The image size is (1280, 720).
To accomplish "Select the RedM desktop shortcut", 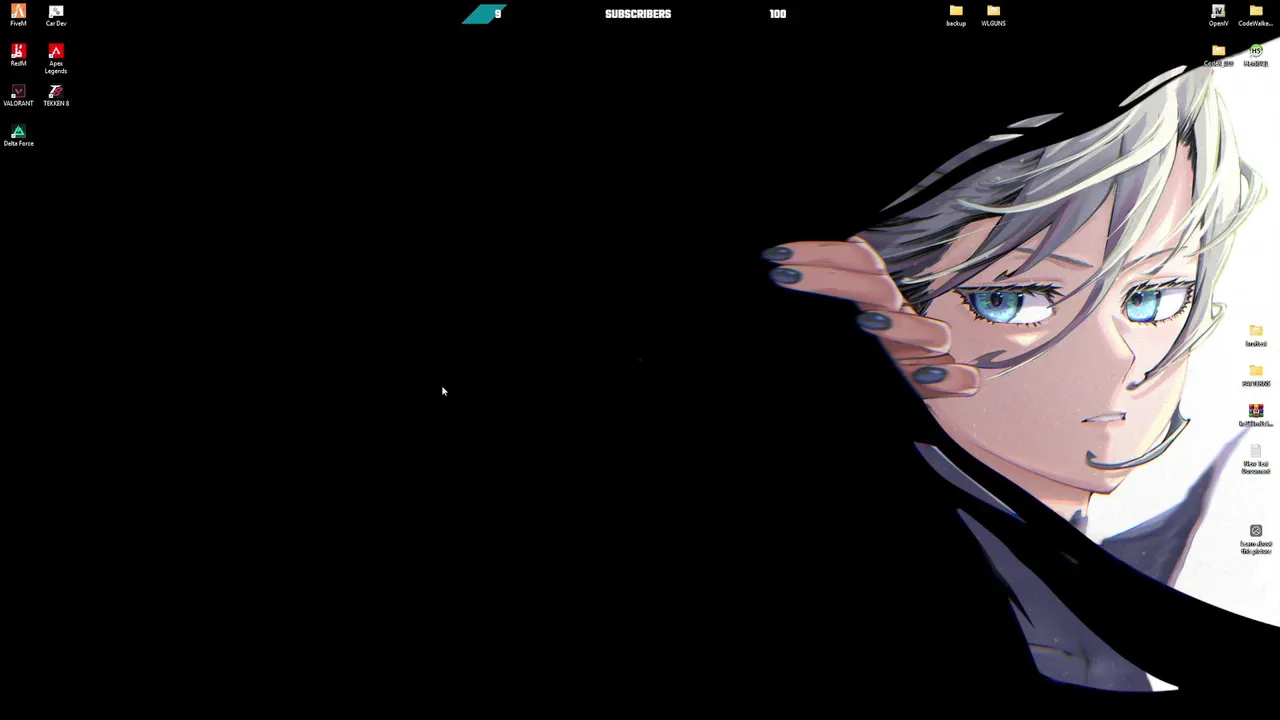I will [x=18, y=55].
